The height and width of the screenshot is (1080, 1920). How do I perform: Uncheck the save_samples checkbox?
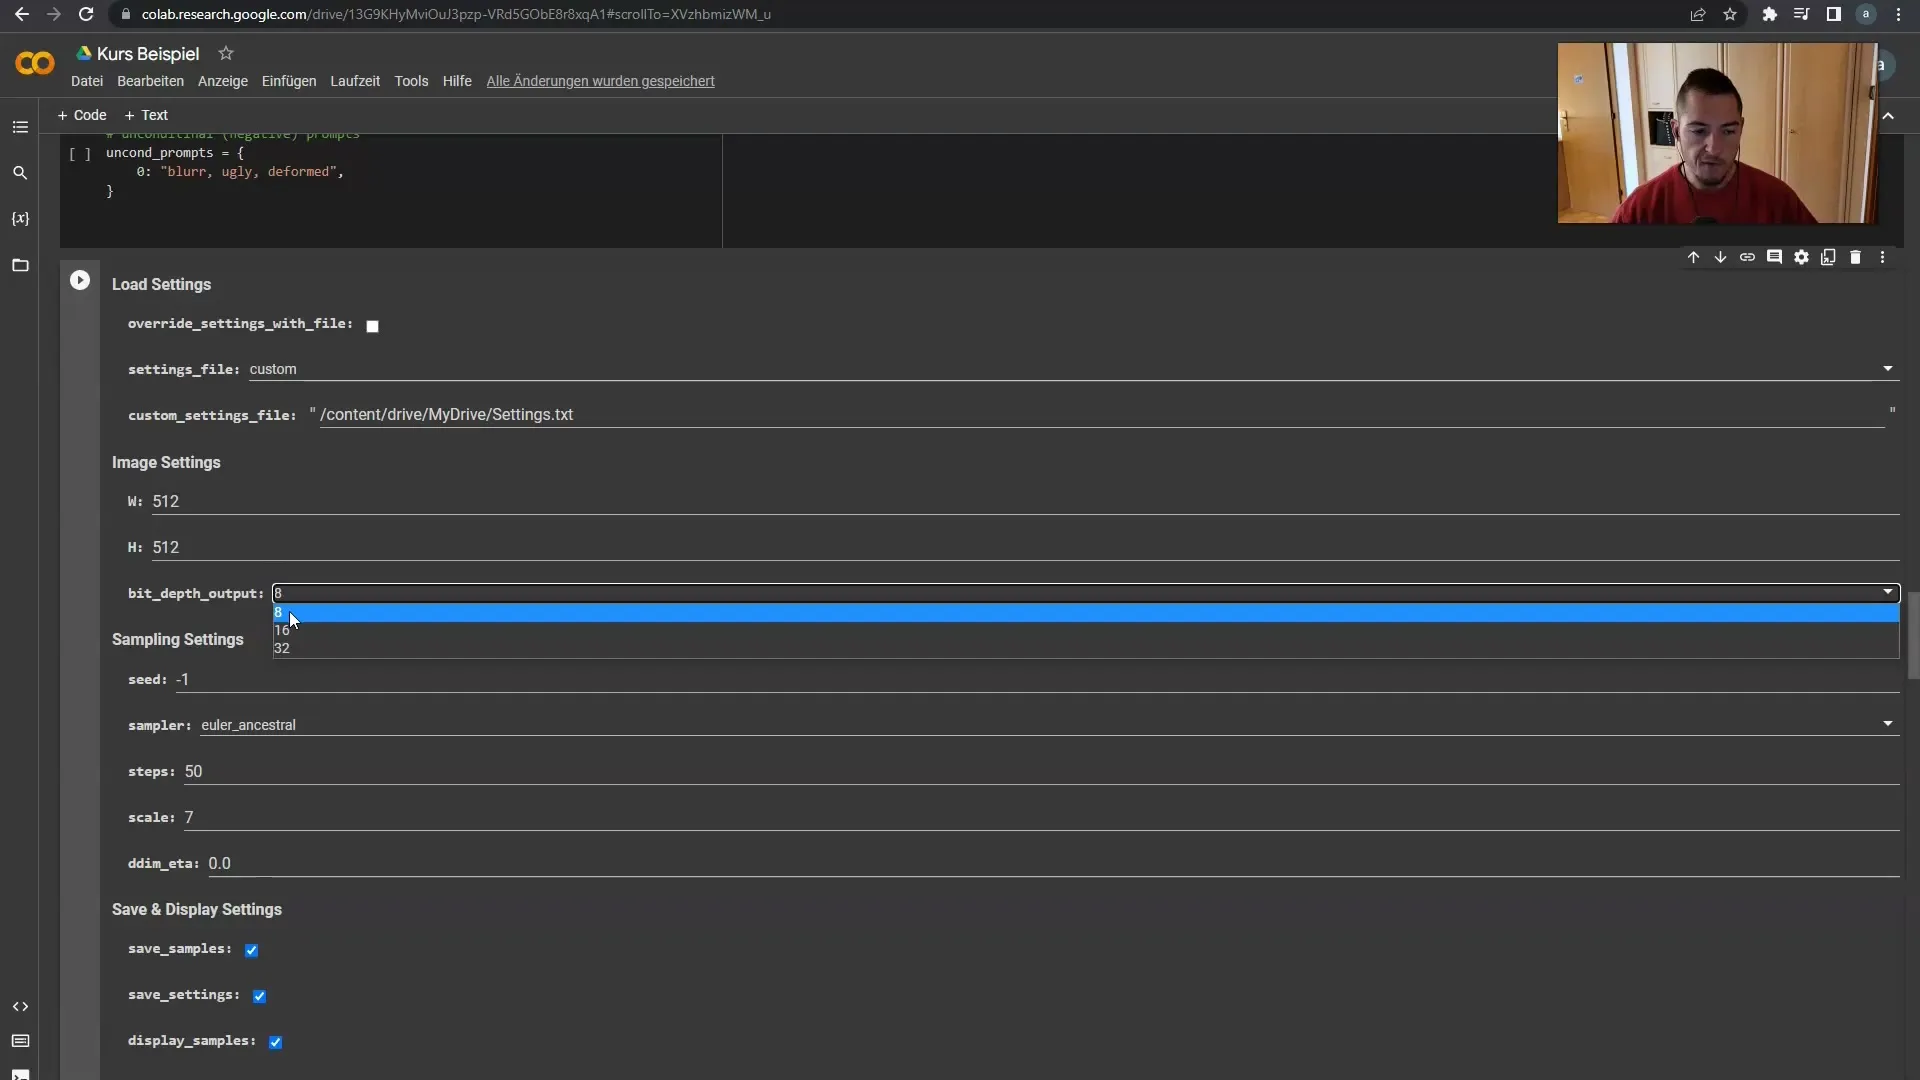tap(251, 950)
